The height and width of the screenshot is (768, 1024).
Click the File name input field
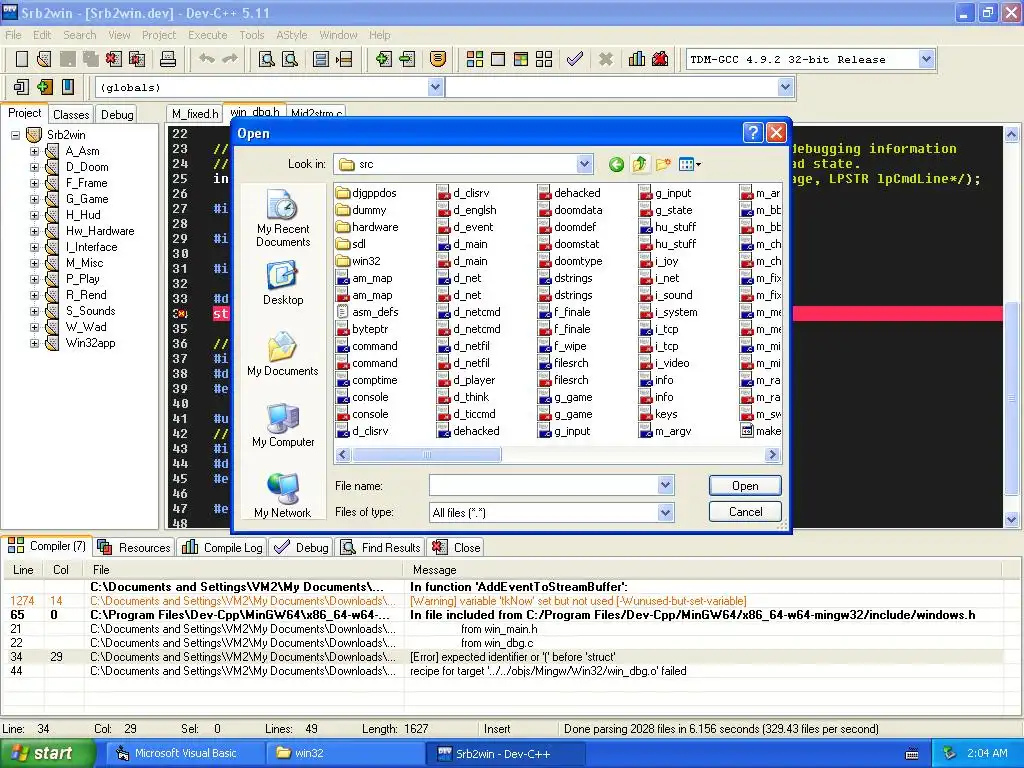(543, 485)
